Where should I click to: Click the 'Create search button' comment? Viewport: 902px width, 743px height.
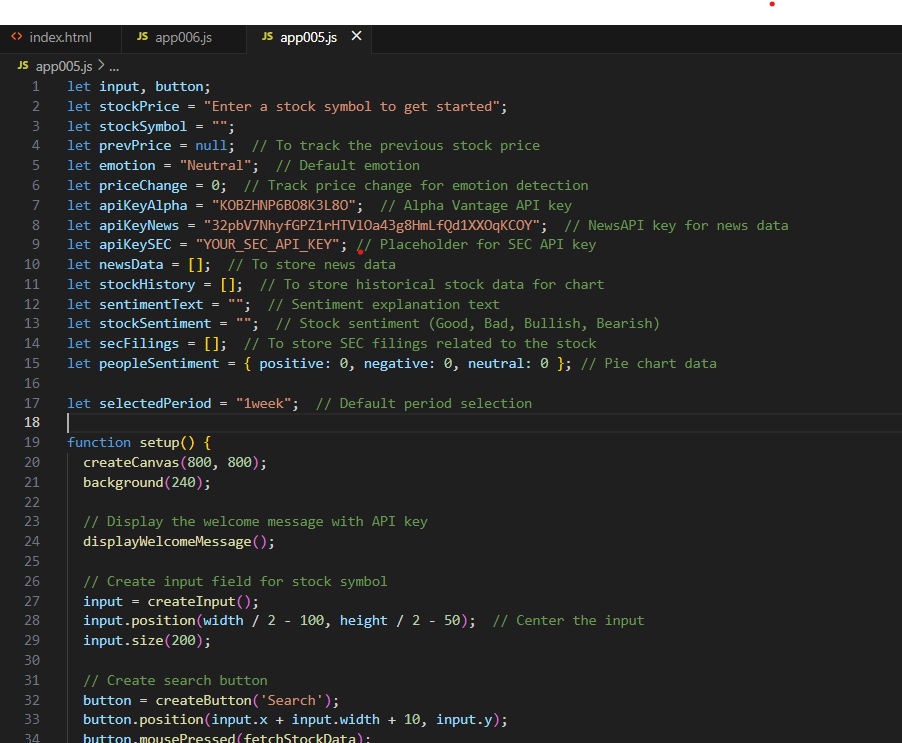click(175, 681)
